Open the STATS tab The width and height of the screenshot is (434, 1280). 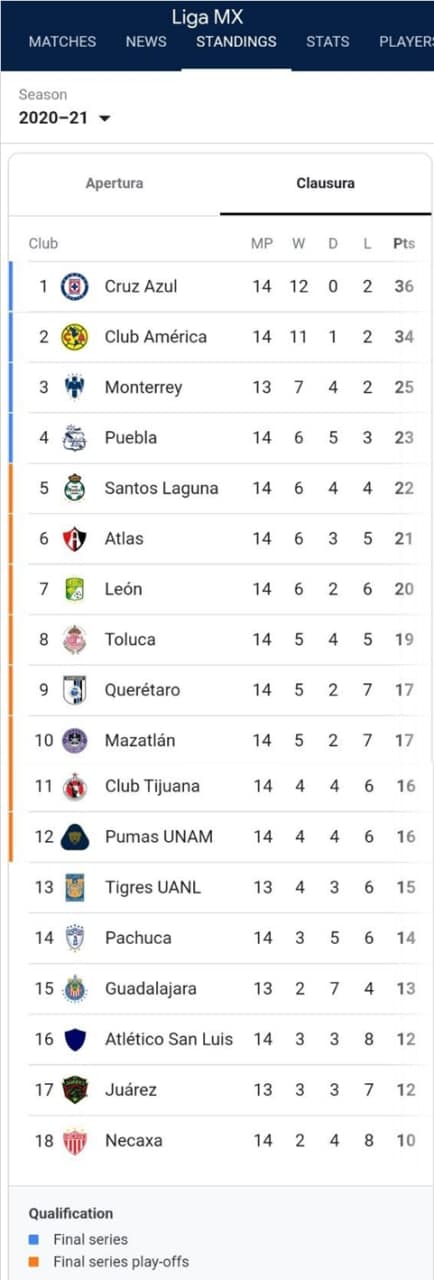pos(328,42)
